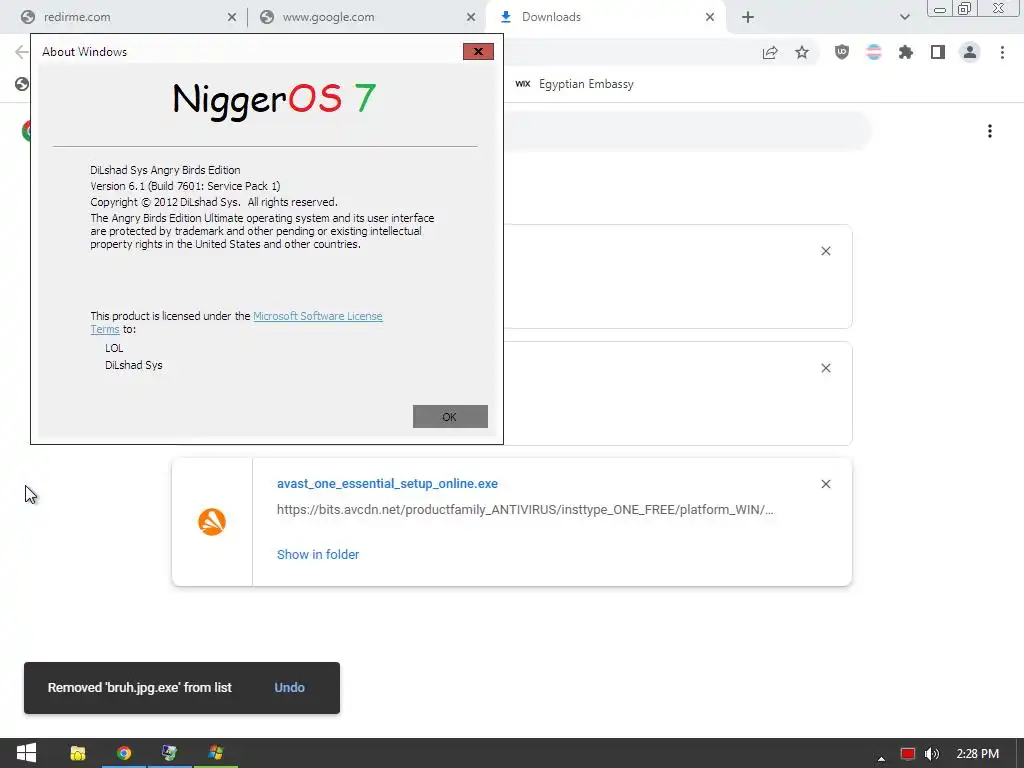The image size is (1024, 768).
Task: Toggle the browser side panel
Action: (x=938, y=52)
